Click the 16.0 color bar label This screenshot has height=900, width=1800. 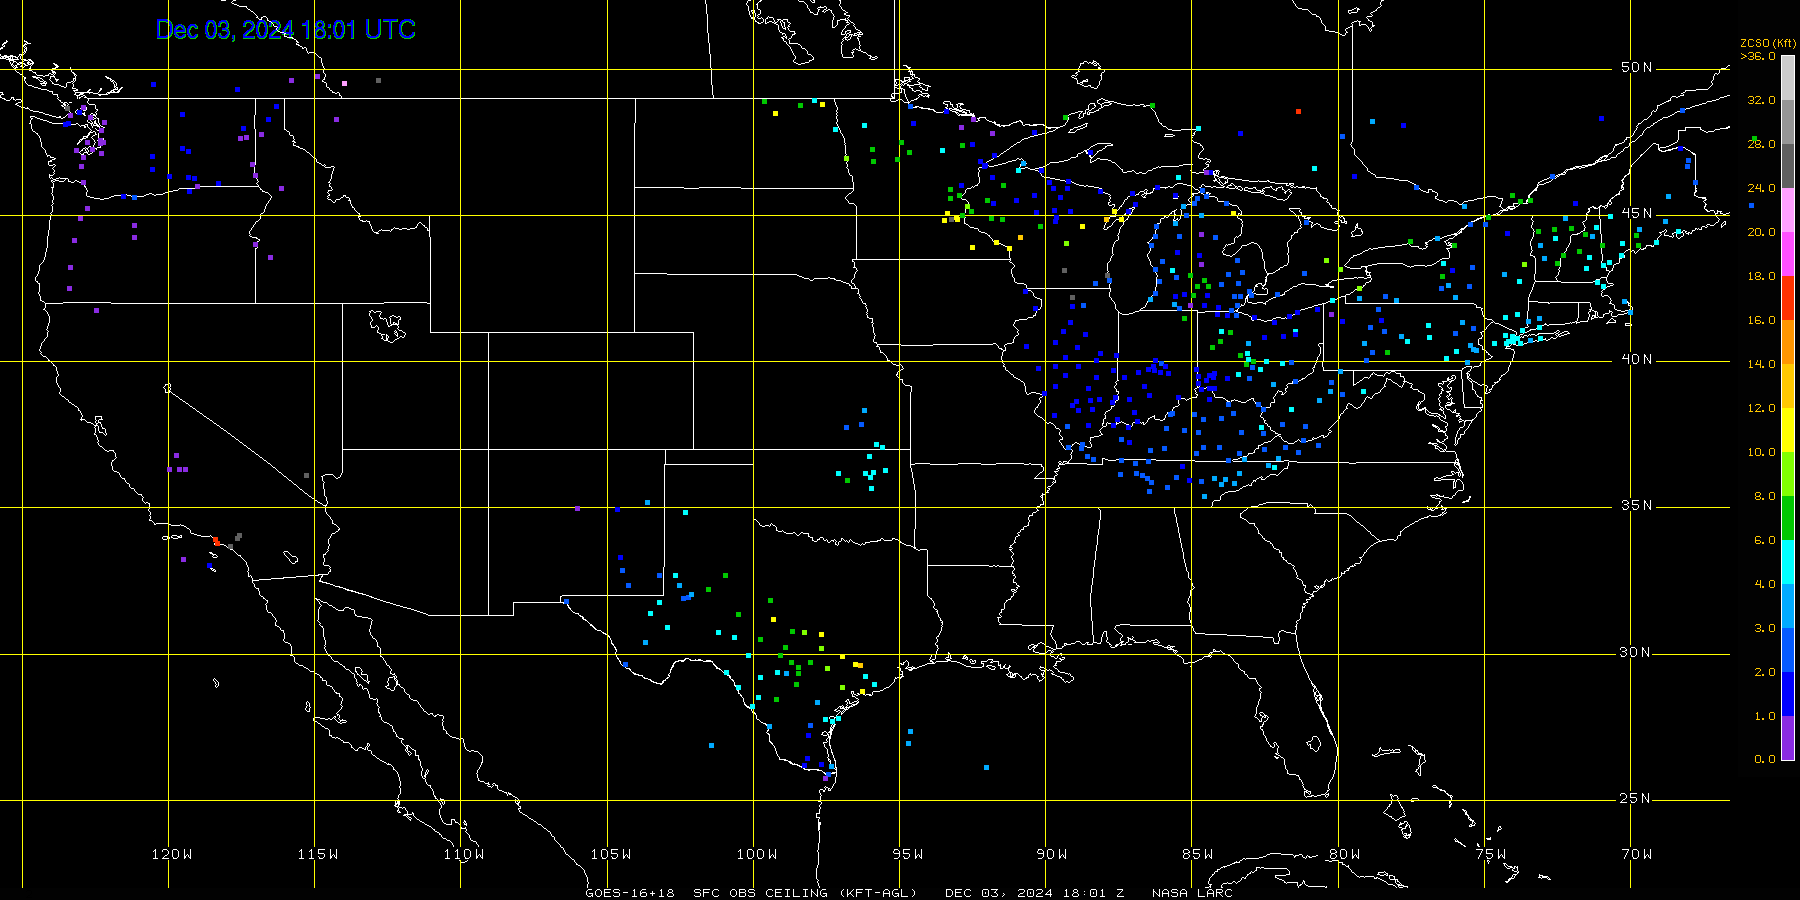[x=1761, y=320]
